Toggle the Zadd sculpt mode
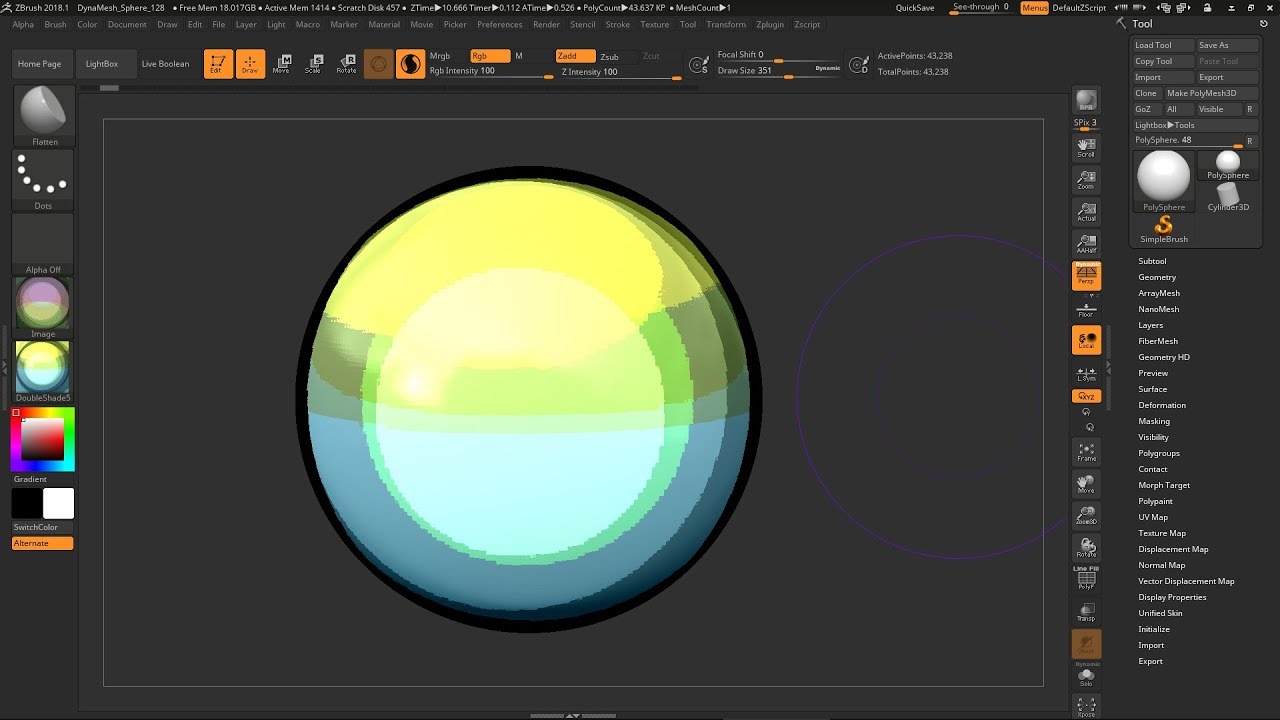The width and height of the screenshot is (1280, 720). [x=575, y=56]
